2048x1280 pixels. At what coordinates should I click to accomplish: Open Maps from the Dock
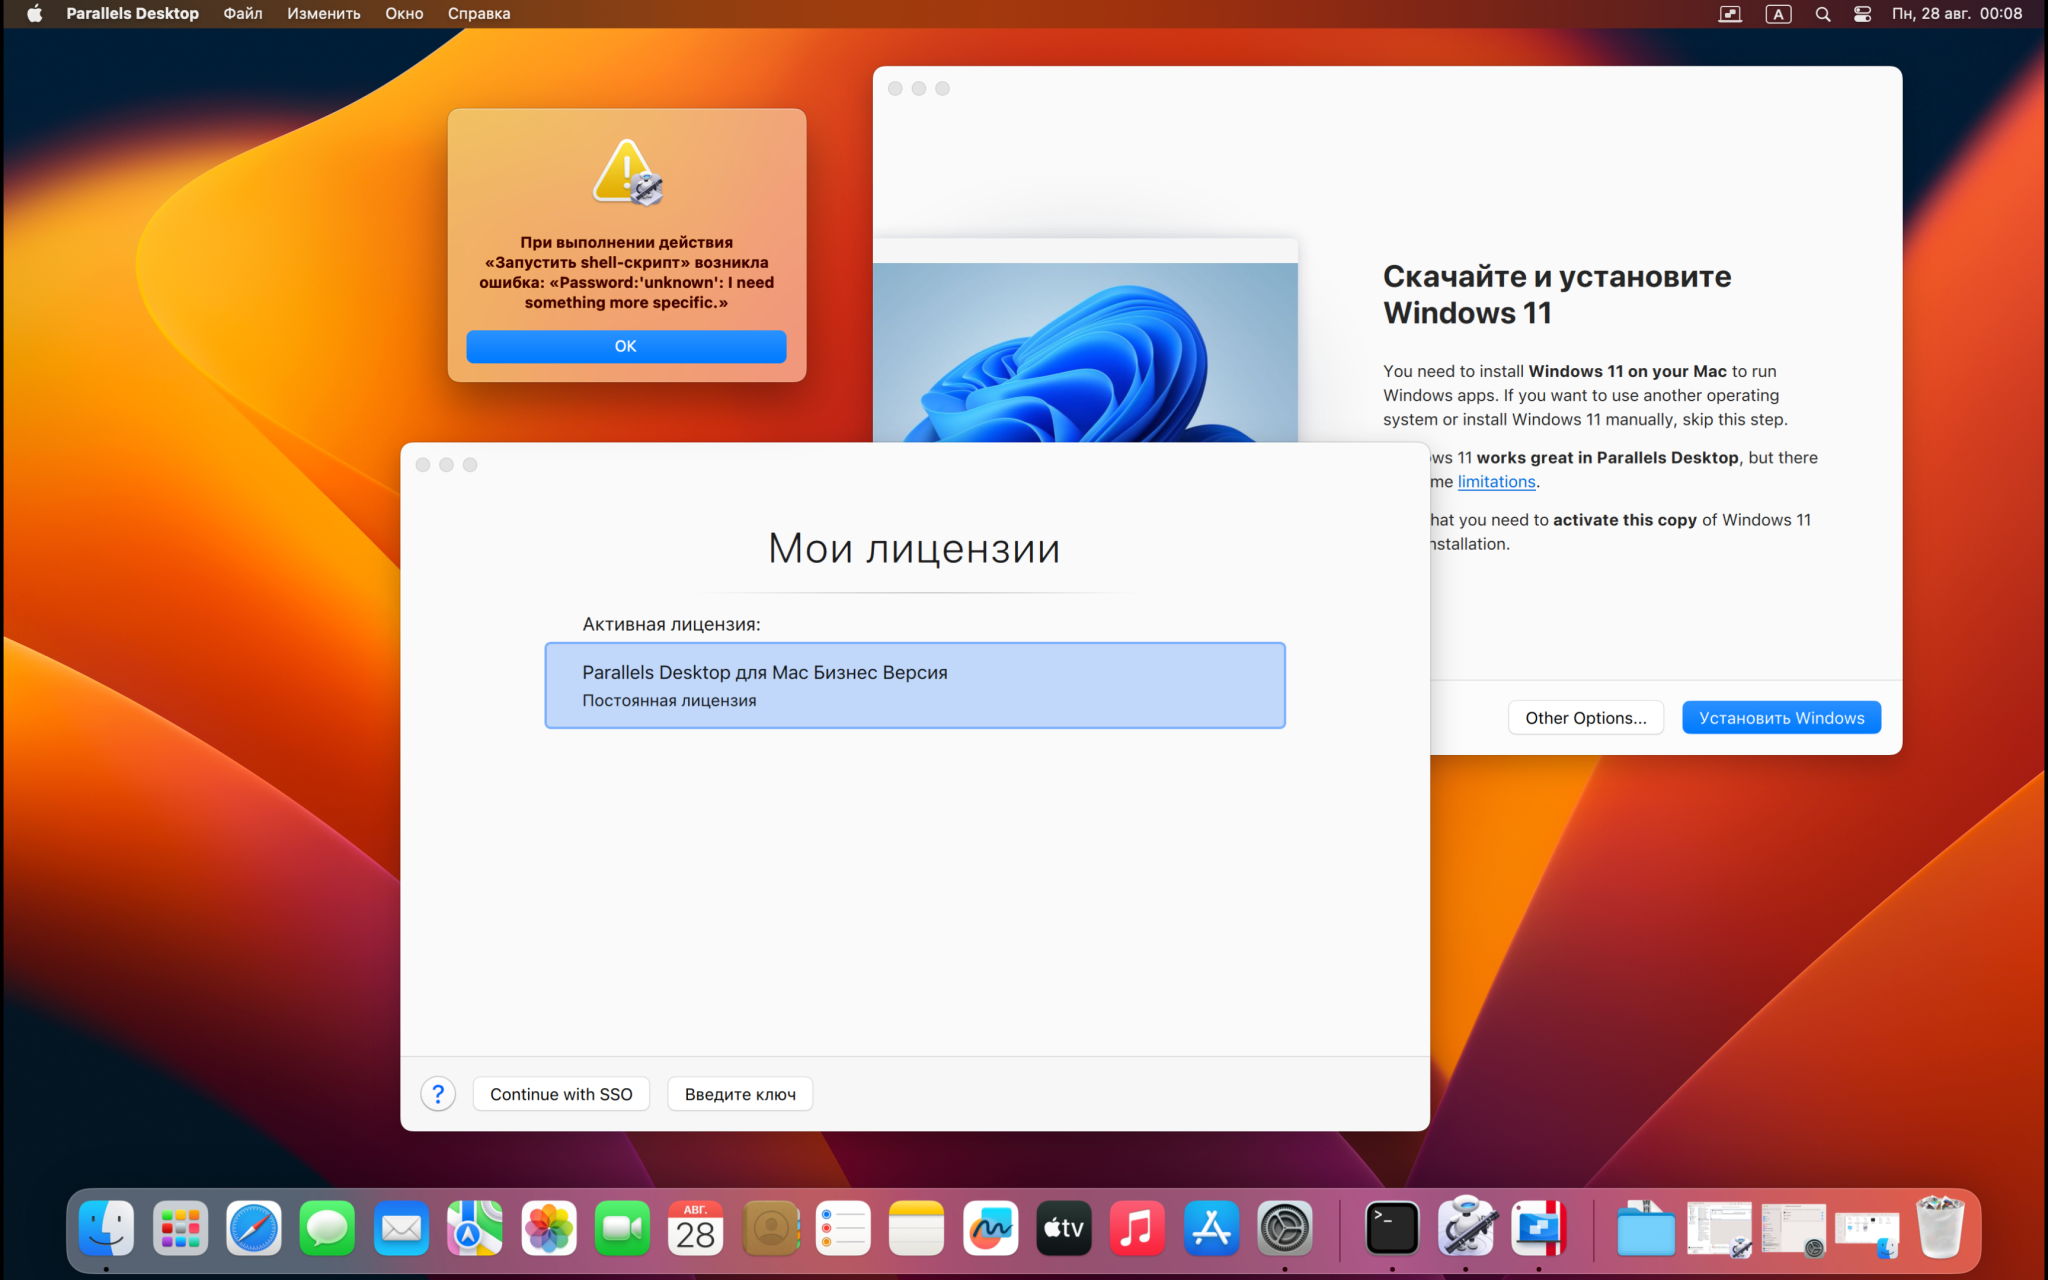tap(475, 1228)
